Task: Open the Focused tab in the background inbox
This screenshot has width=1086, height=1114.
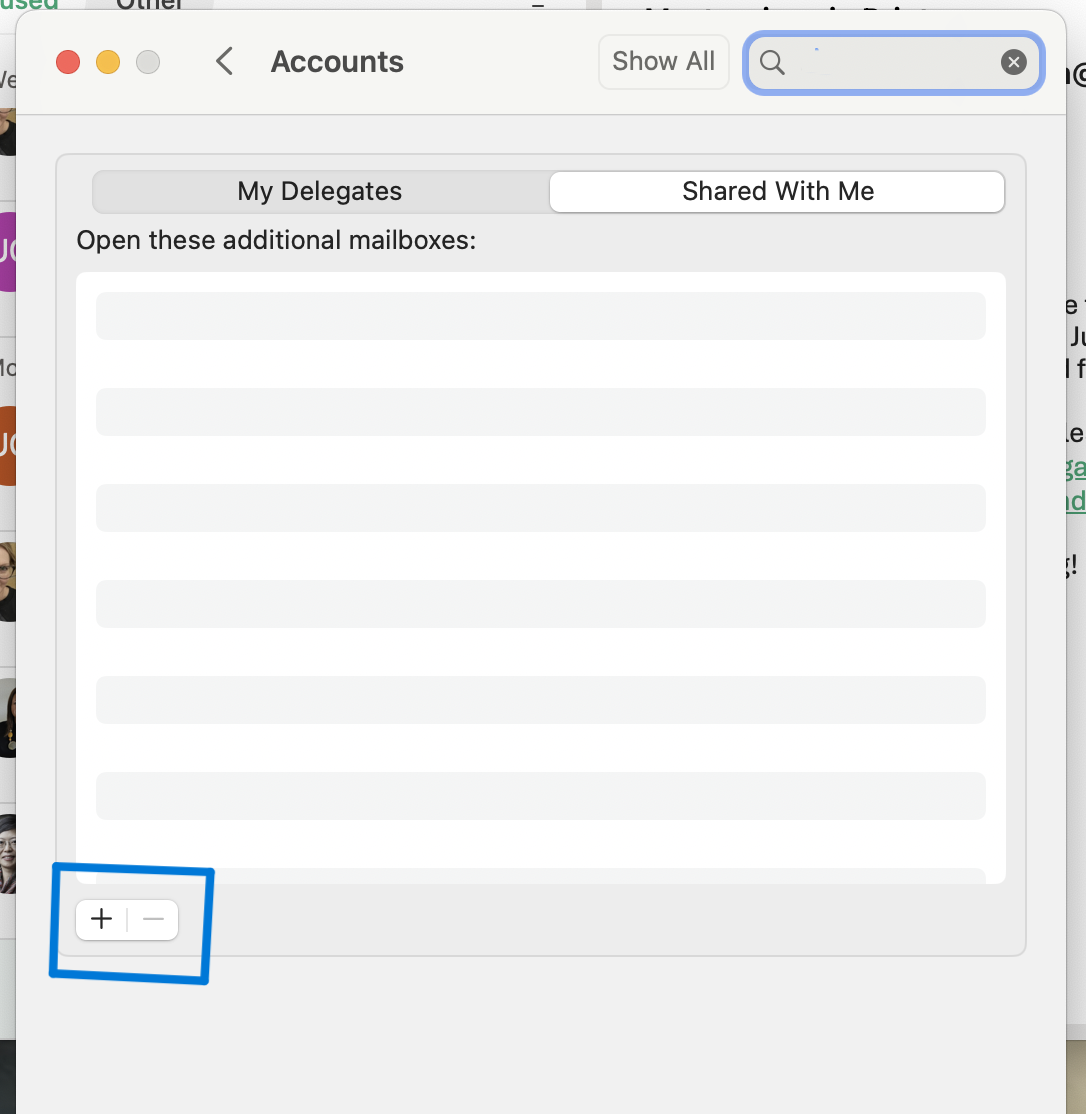Action: [x=30, y=5]
